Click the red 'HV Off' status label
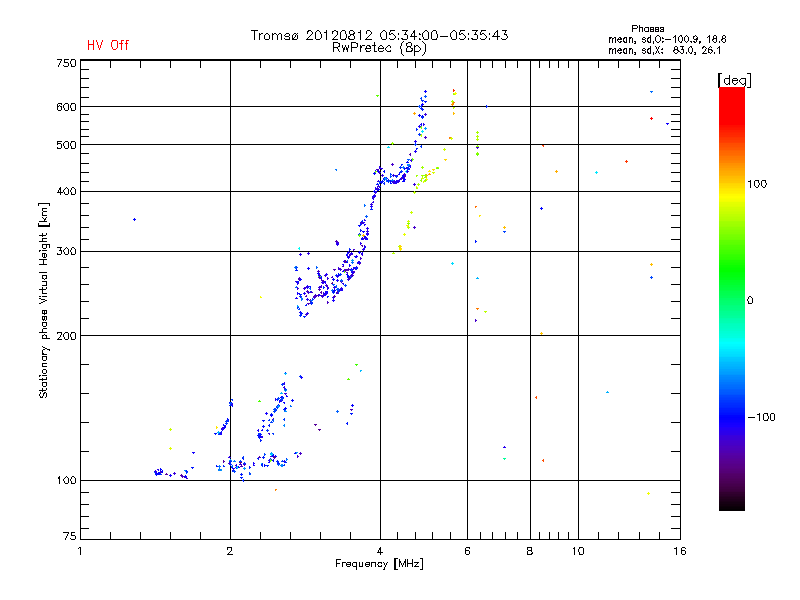The width and height of the screenshot is (800, 600). [x=108, y=45]
